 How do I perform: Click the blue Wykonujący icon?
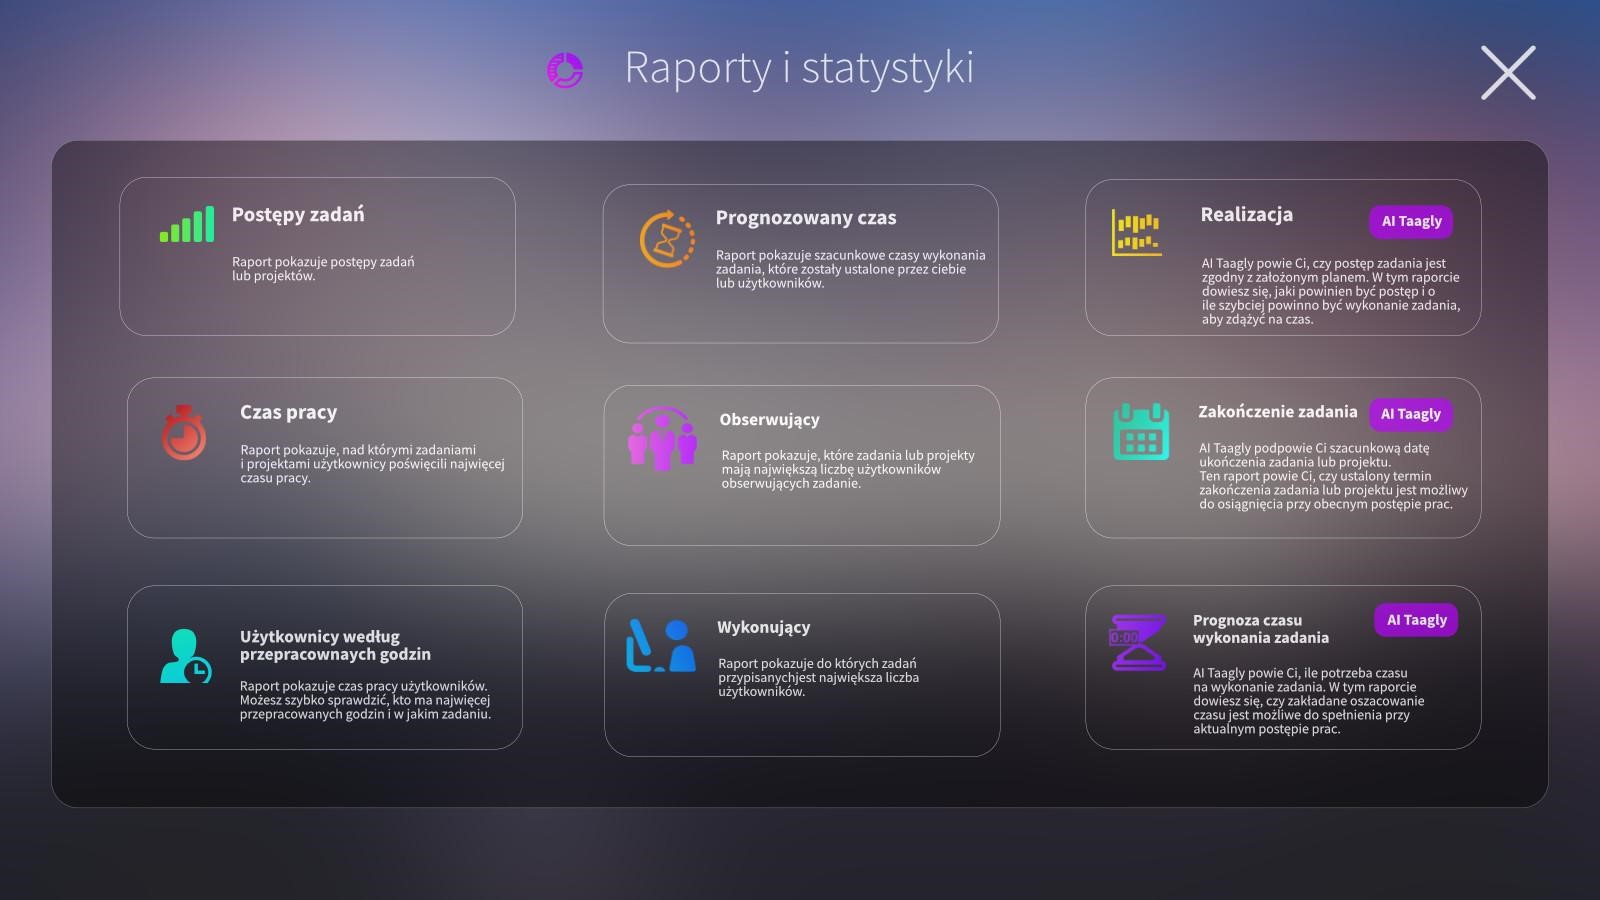[660, 645]
